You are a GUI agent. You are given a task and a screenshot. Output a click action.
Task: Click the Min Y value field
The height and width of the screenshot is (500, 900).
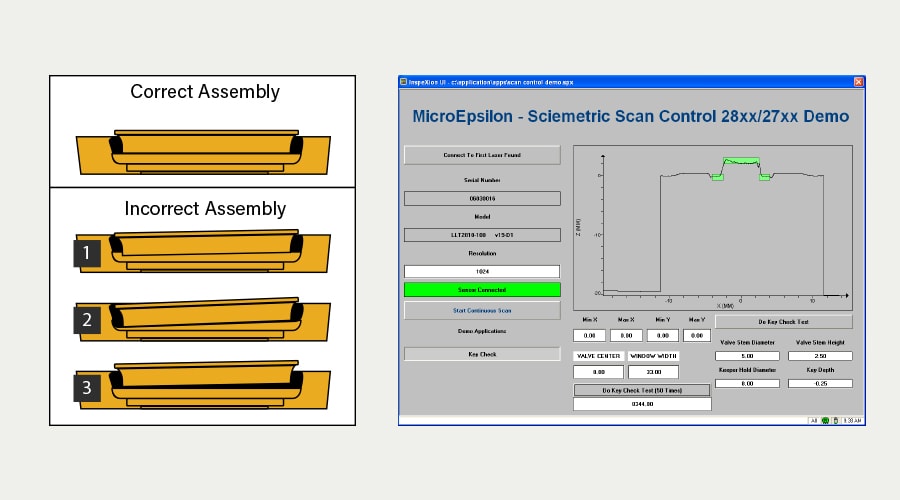tap(663, 336)
